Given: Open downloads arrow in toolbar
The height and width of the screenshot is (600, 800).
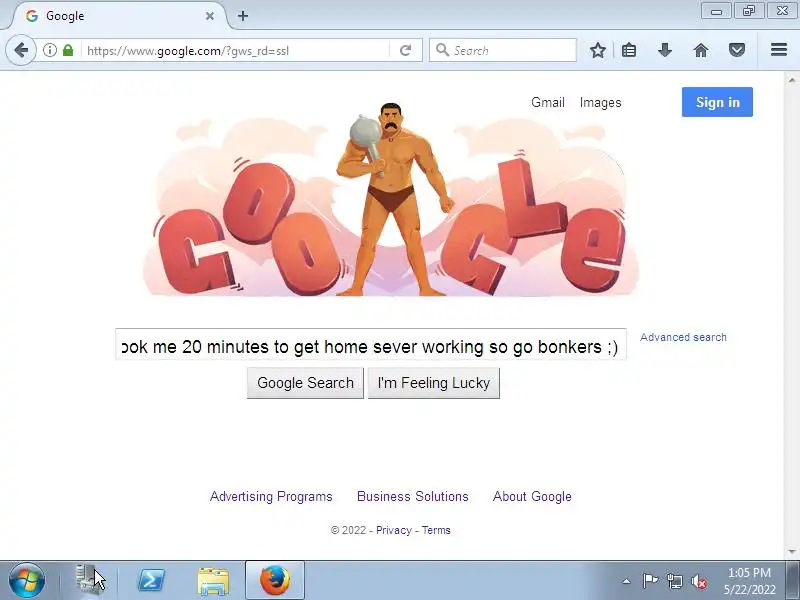Looking at the screenshot, I should [x=665, y=50].
